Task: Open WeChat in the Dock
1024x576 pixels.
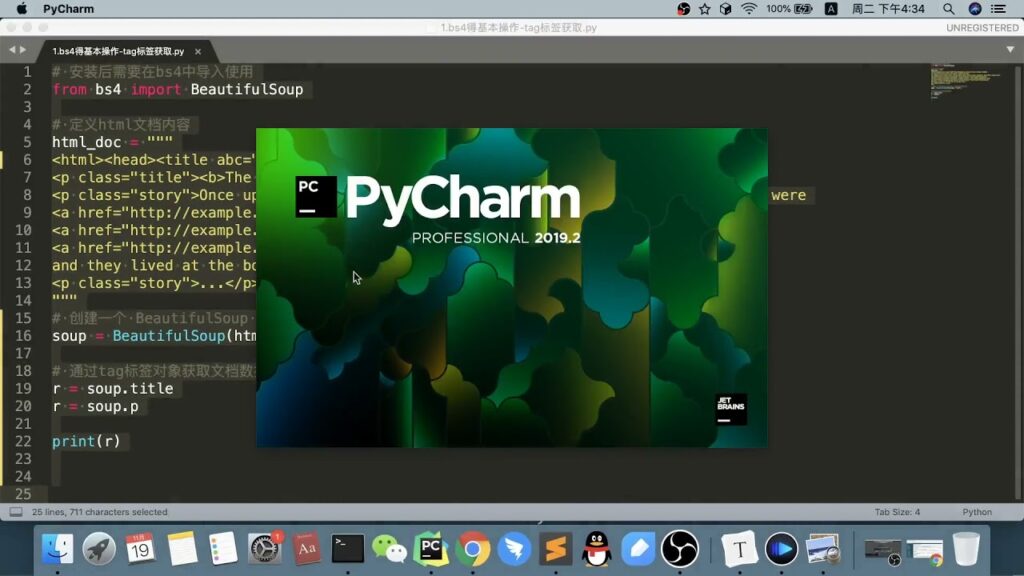Action: pos(389,549)
